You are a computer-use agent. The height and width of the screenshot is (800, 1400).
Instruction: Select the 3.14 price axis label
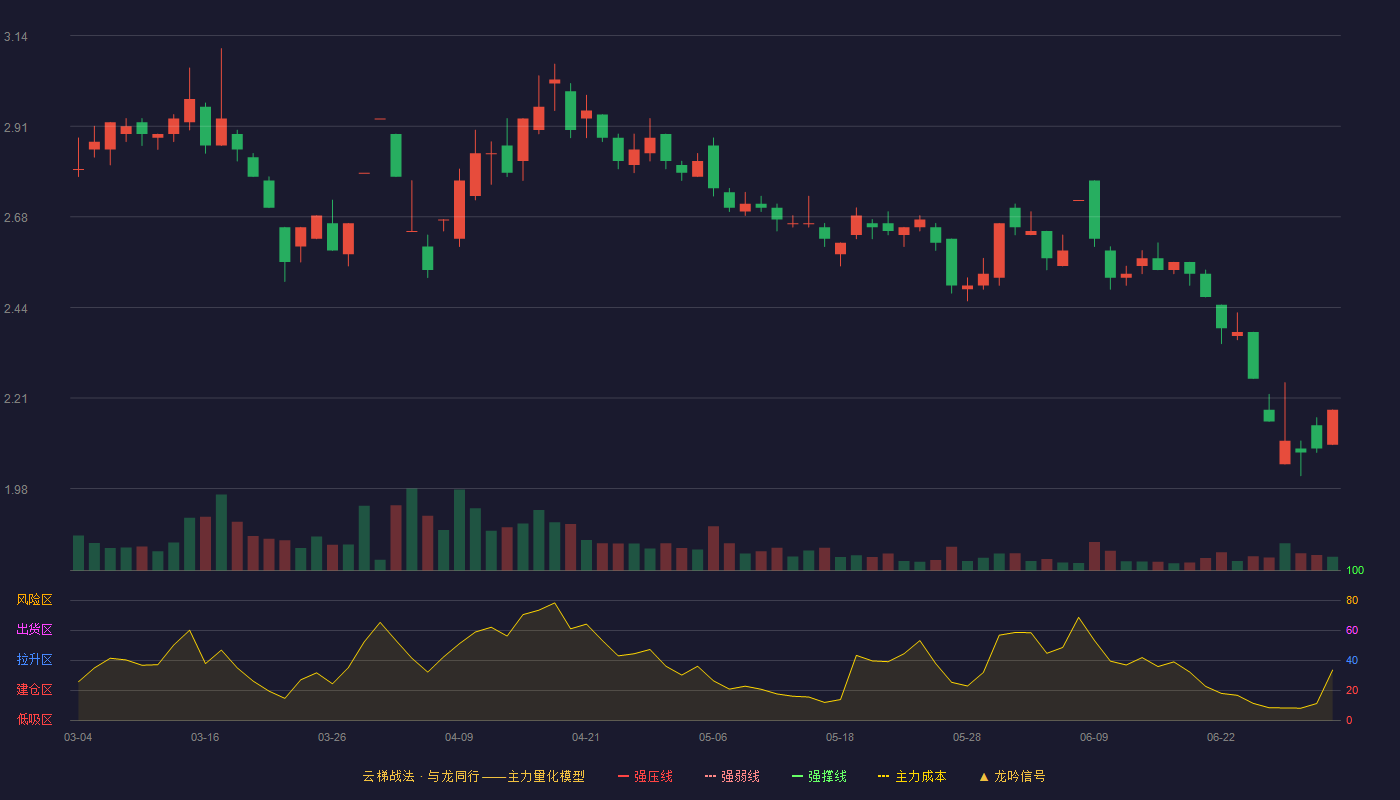pos(15,37)
